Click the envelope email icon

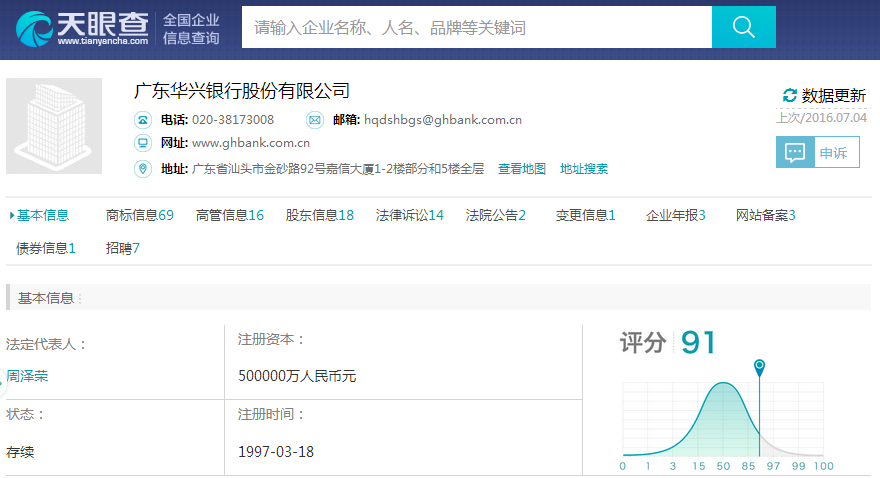[315, 120]
